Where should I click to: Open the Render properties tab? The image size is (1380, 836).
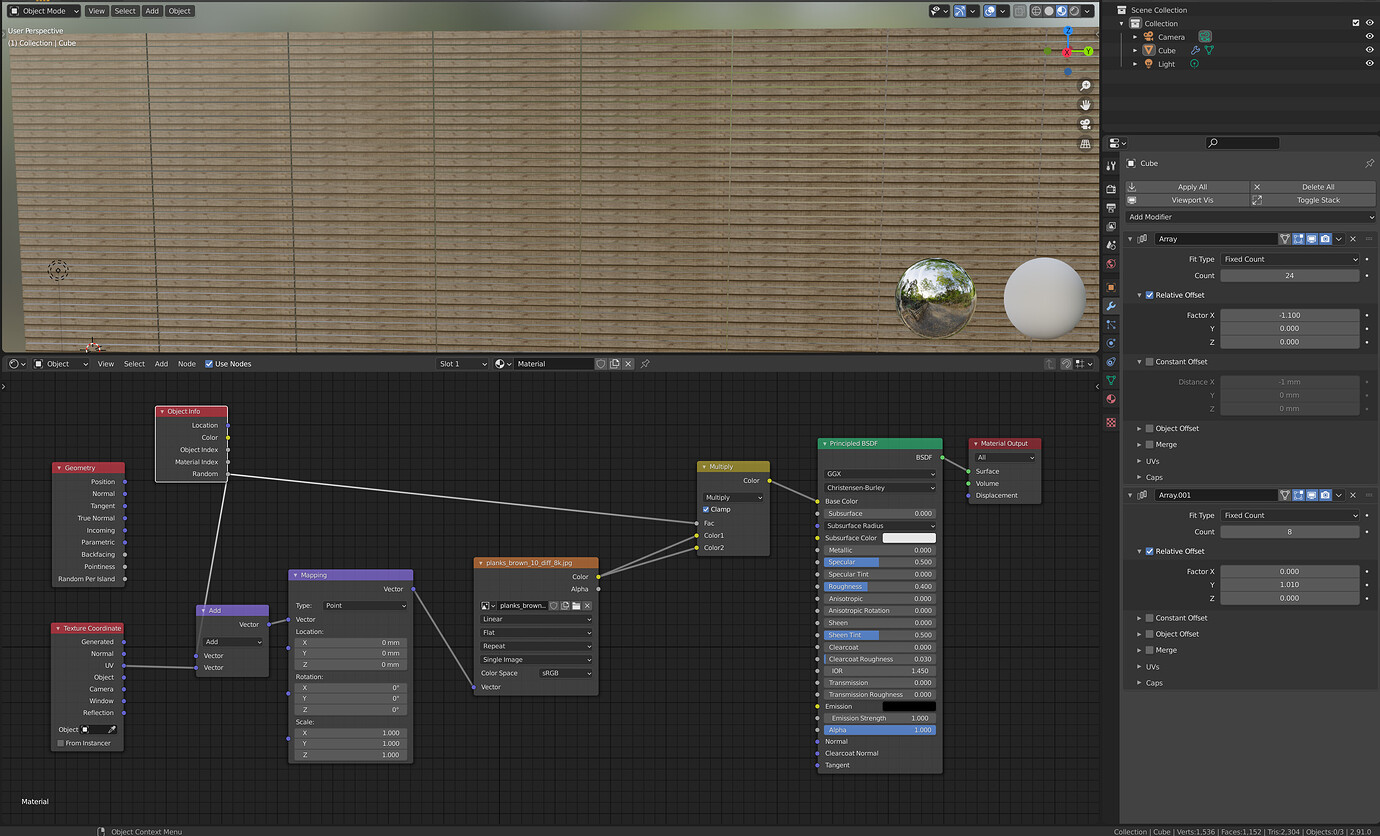[x=1111, y=189]
